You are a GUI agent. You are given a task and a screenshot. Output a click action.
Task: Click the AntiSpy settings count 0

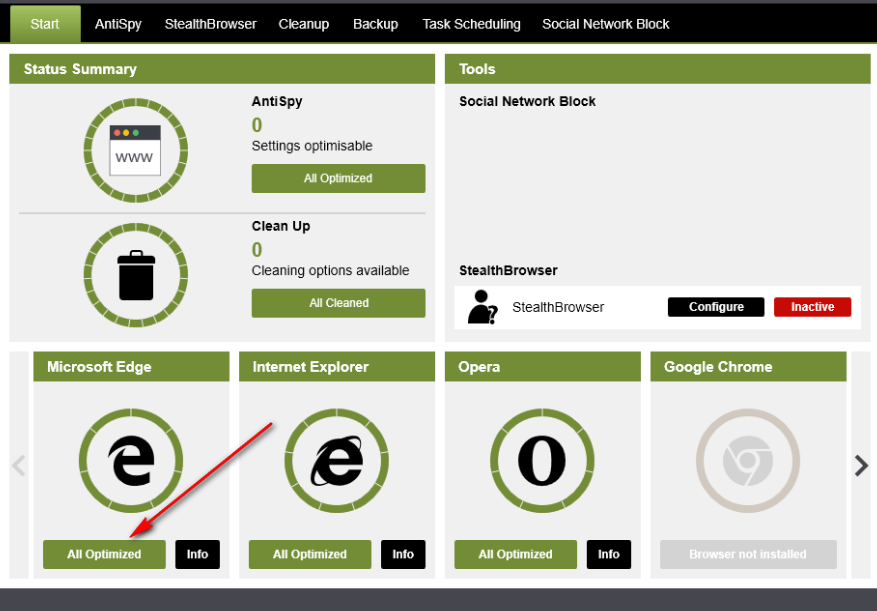(x=257, y=125)
